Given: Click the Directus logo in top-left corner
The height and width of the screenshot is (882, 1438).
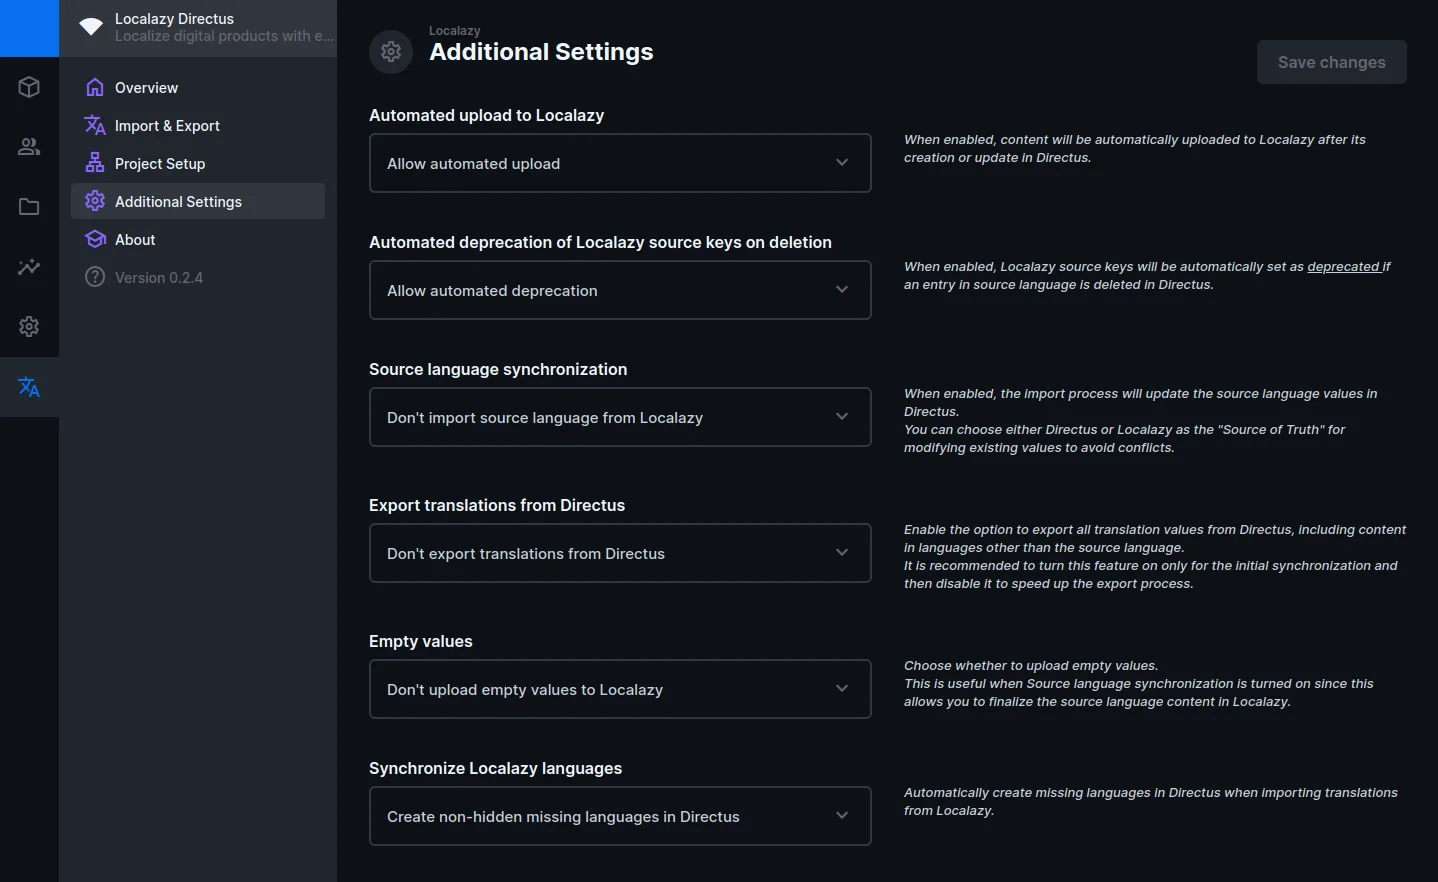Looking at the screenshot, I should 29,28.
